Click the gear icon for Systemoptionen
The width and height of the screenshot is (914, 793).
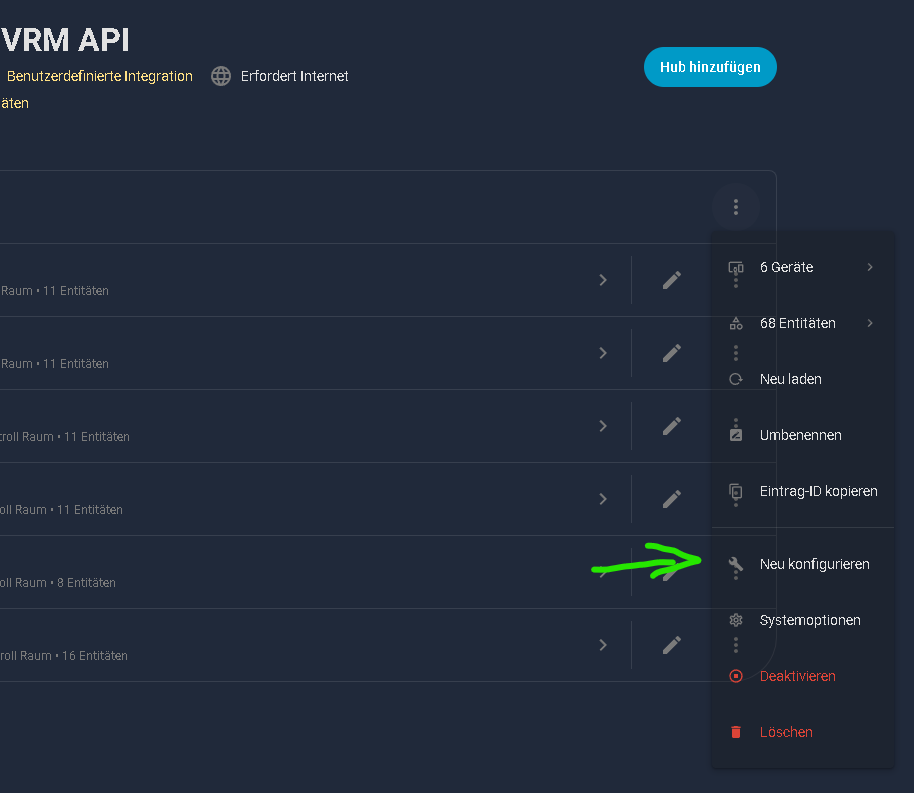[736, 620]
